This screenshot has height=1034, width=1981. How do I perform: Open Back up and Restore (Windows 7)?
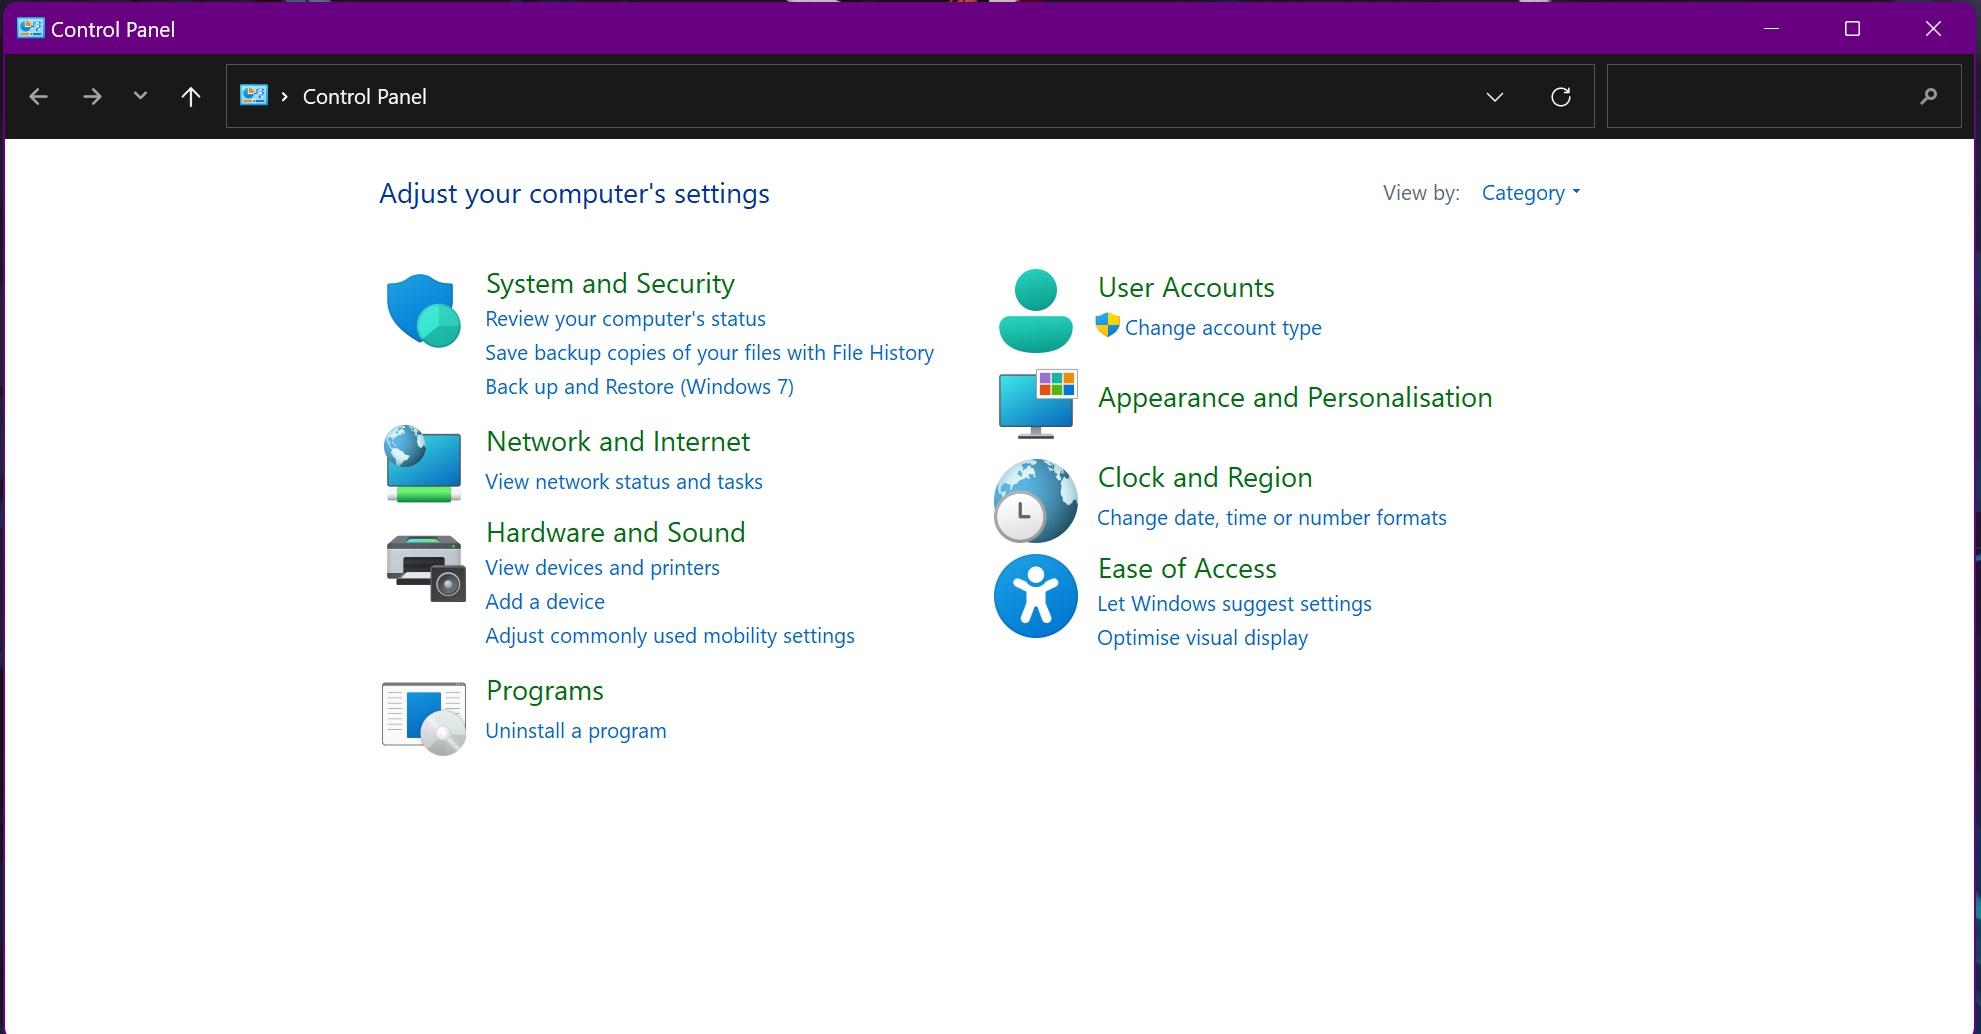click(639, 387)
